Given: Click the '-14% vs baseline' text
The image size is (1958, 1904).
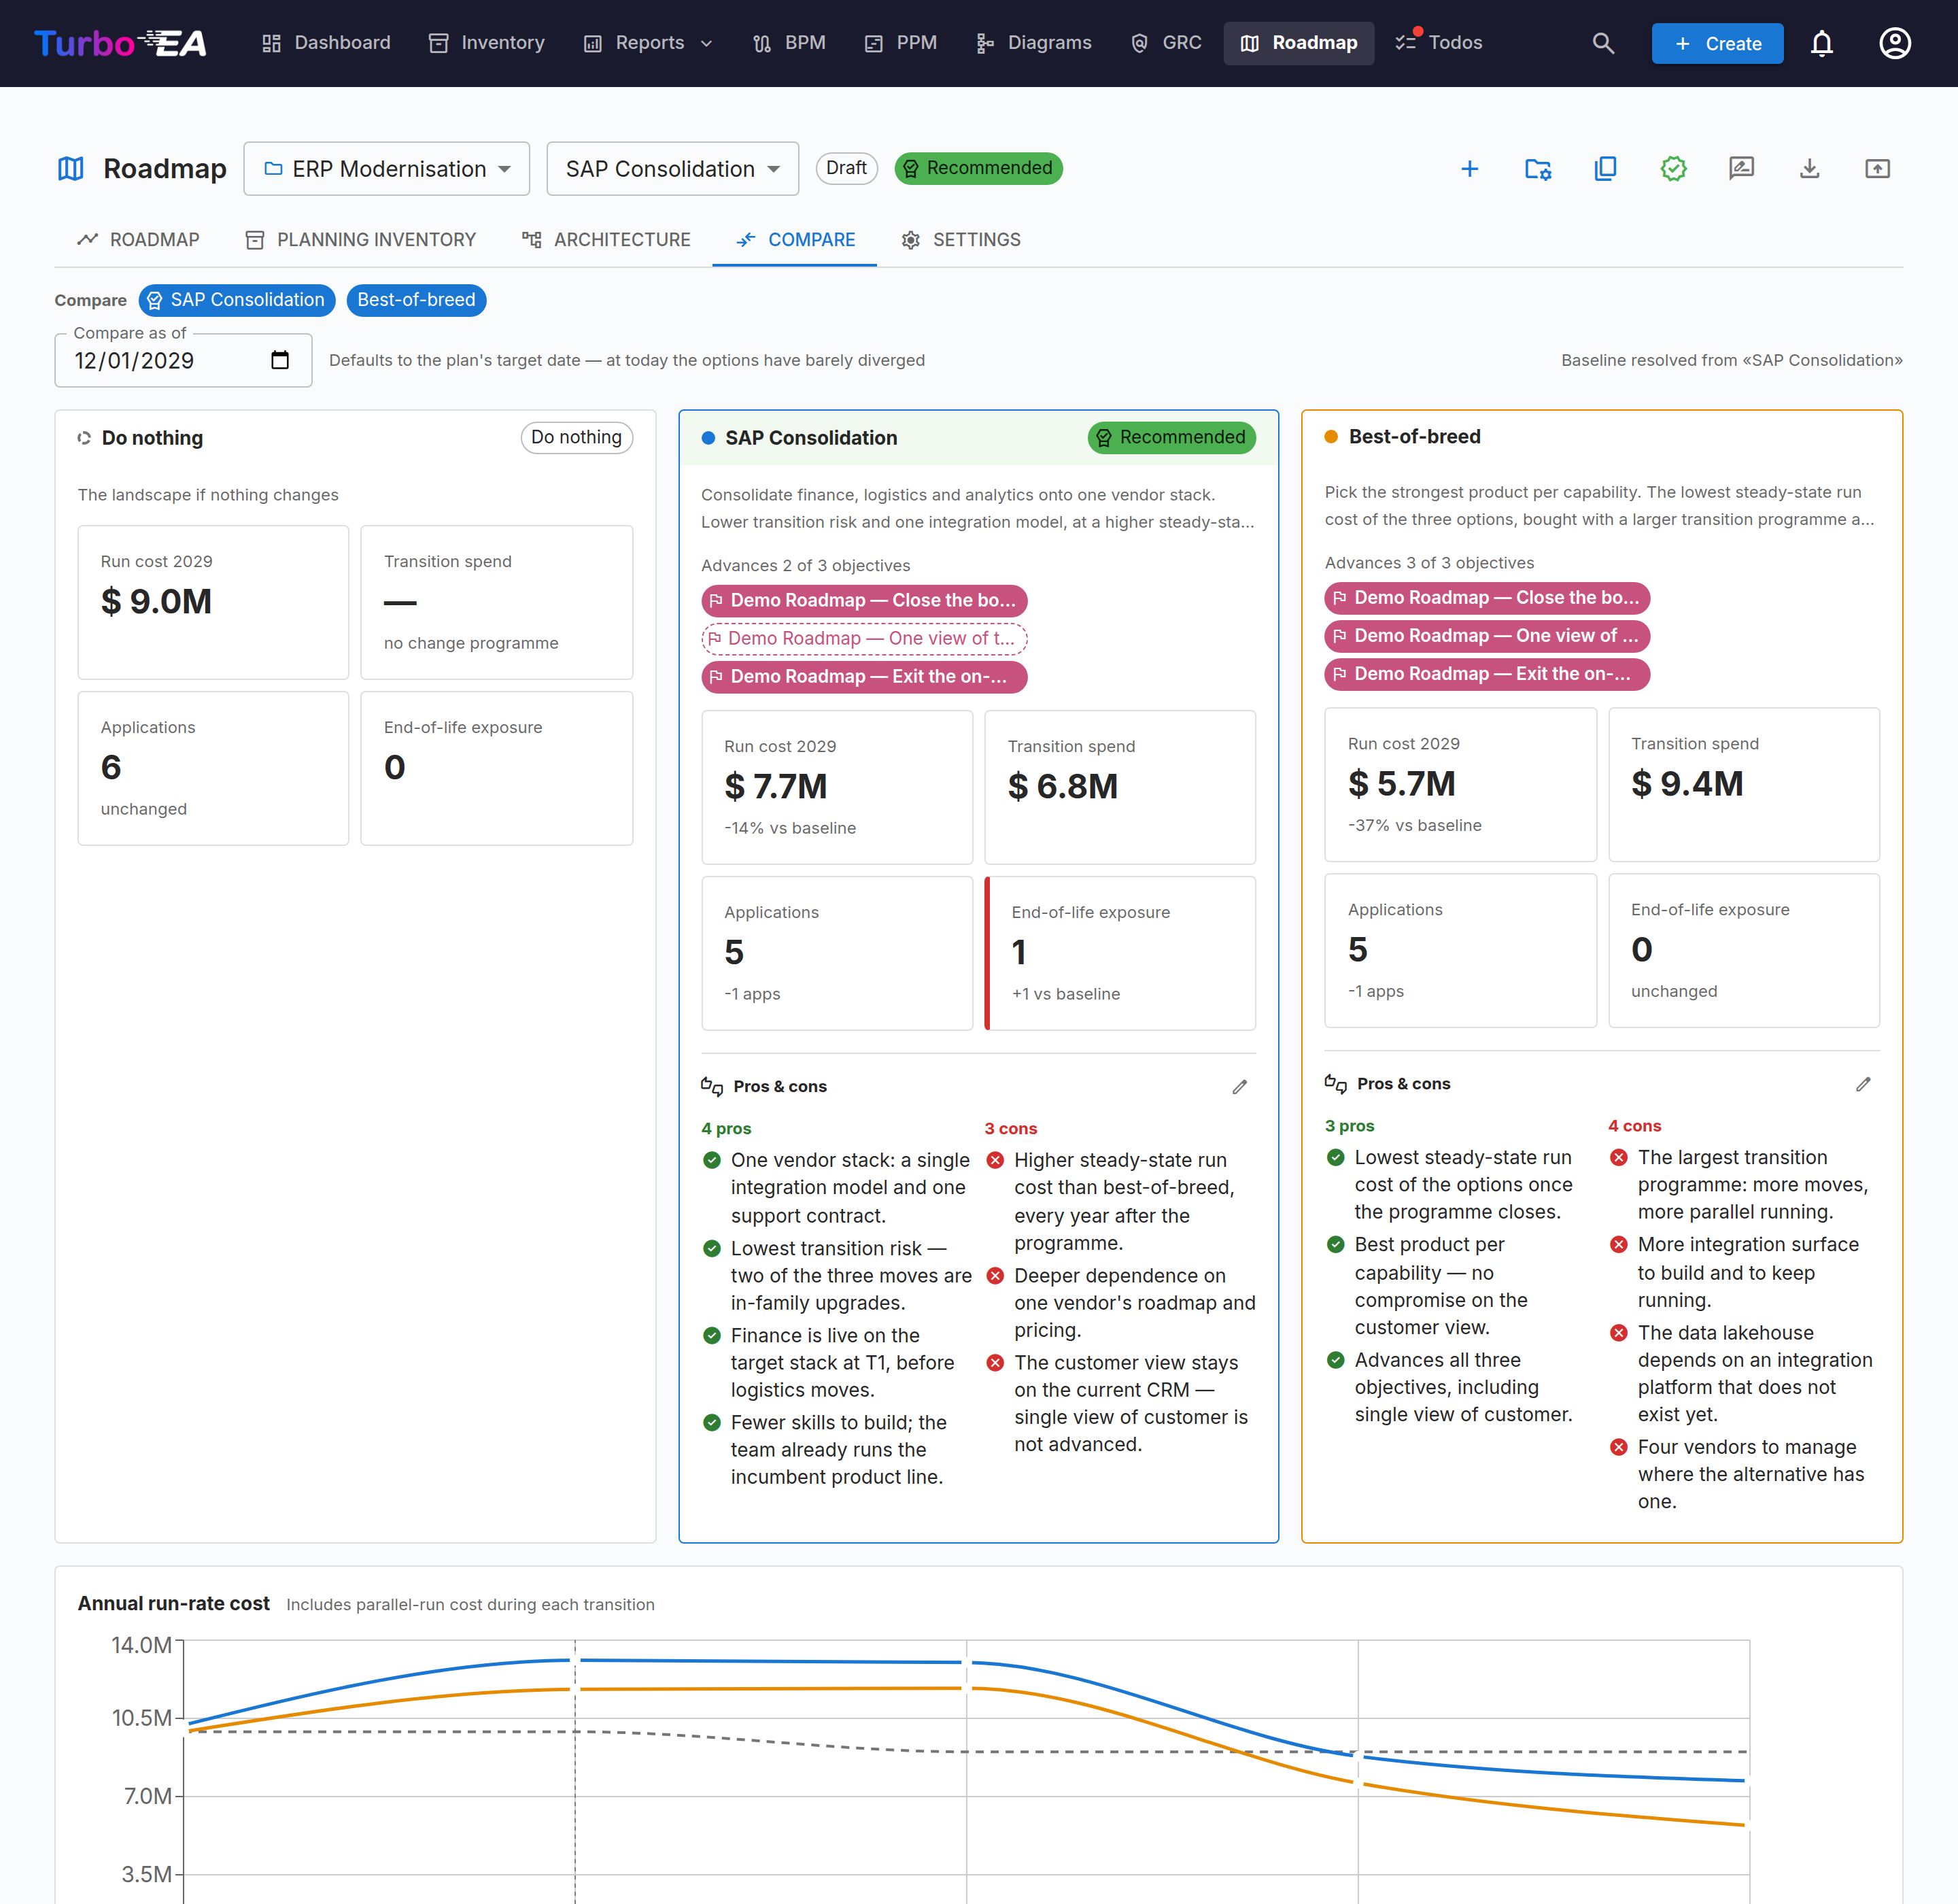Looking at the screenshot, I should [790, 828].
